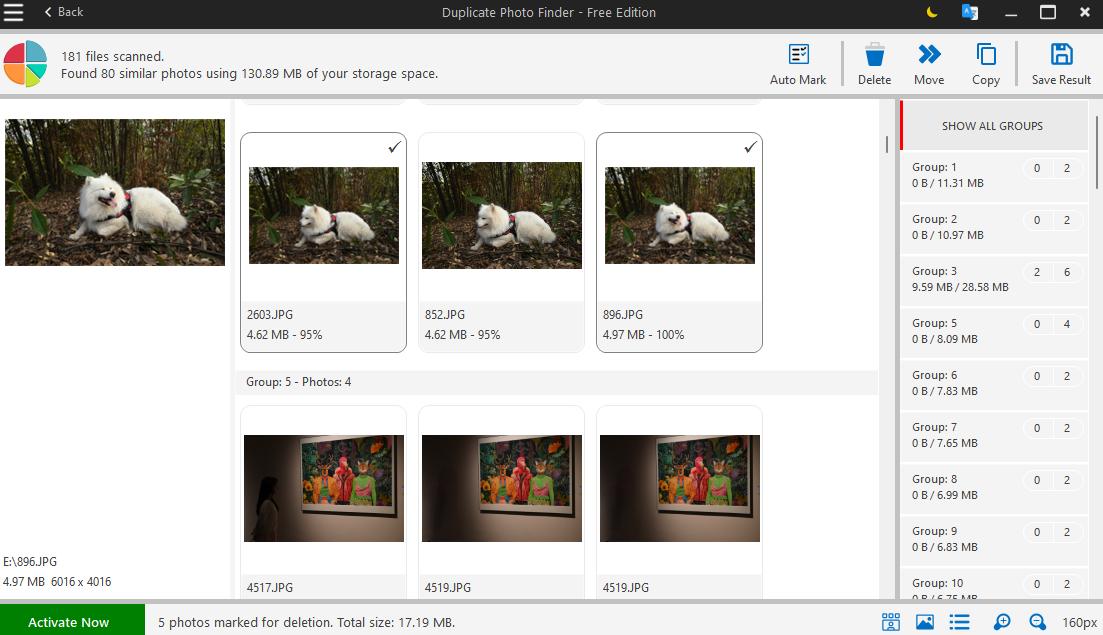Viewport: 1103px width, 635px height.
Task: Click the E:\896.JPG file path
Action: 30,561
